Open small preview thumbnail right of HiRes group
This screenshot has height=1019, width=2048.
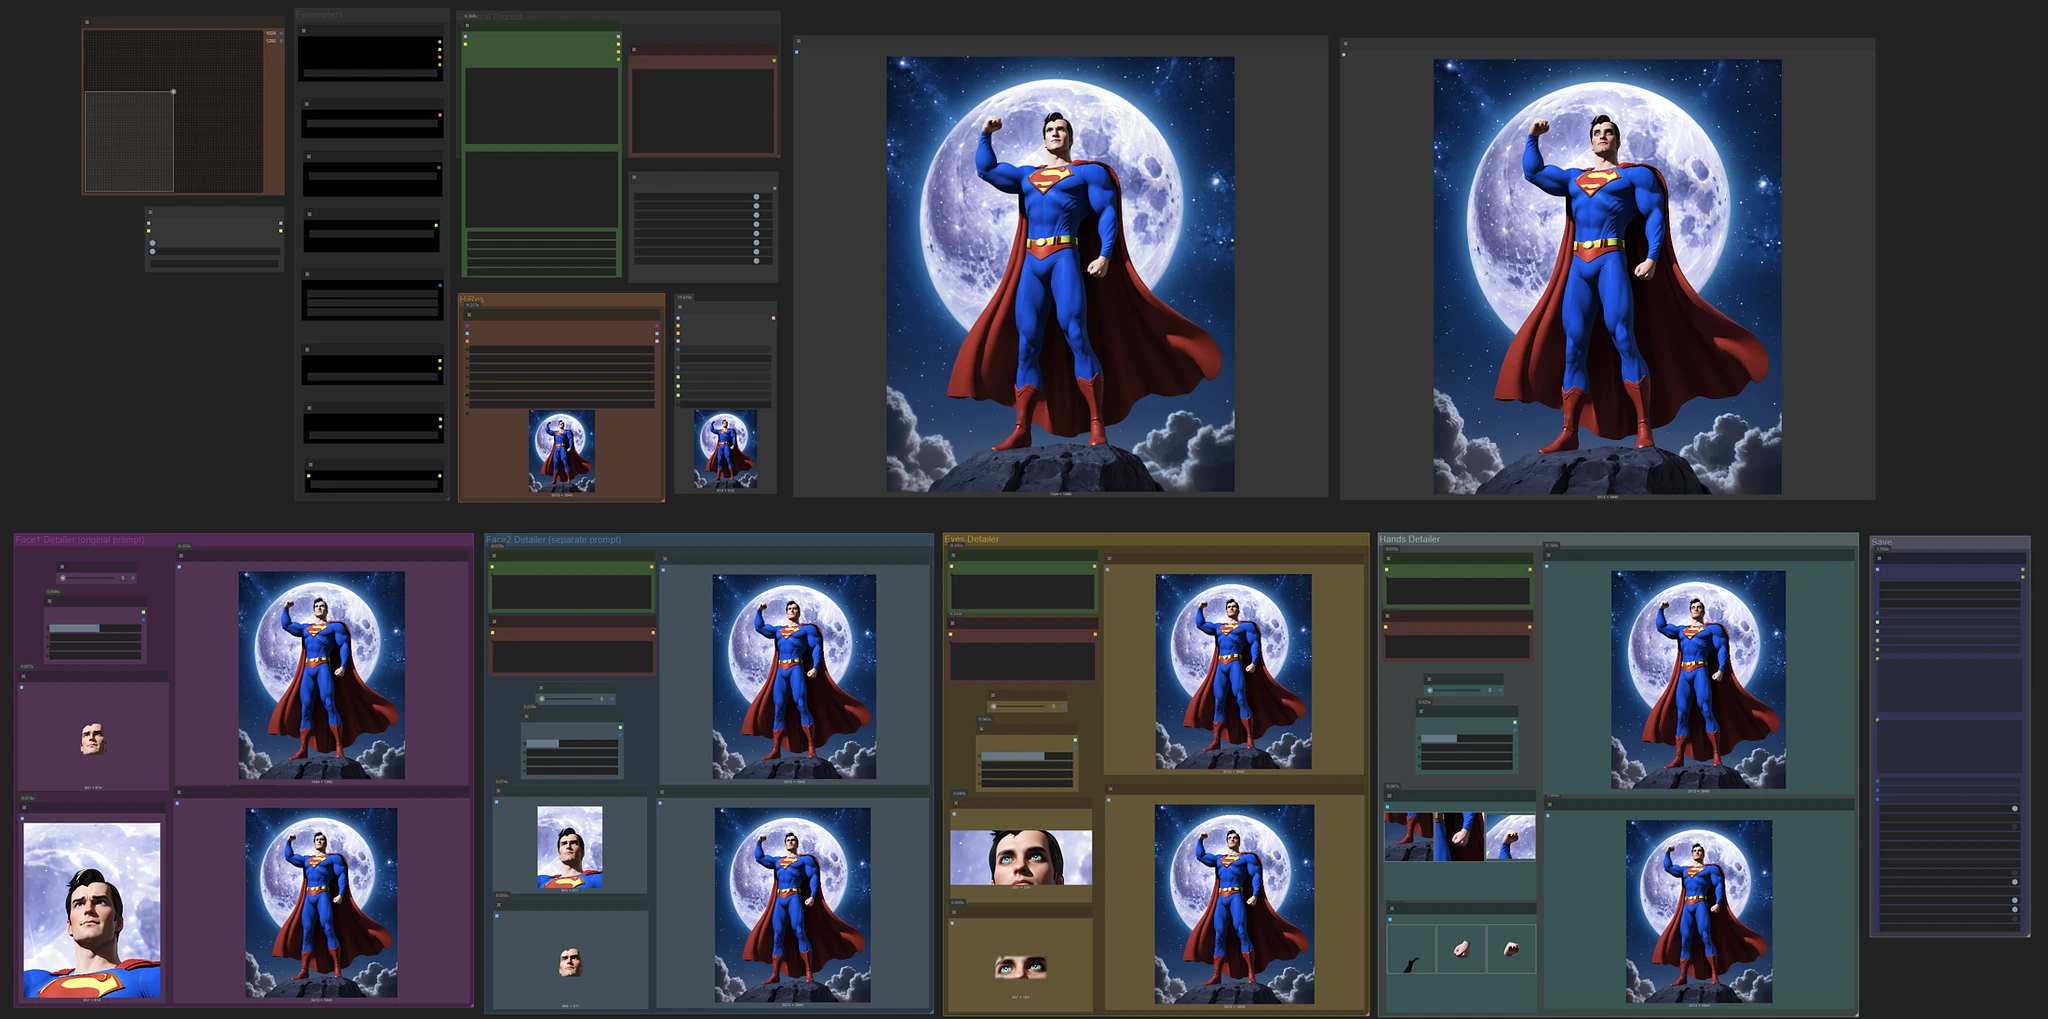pyautogui.click(x=725, y=449)
